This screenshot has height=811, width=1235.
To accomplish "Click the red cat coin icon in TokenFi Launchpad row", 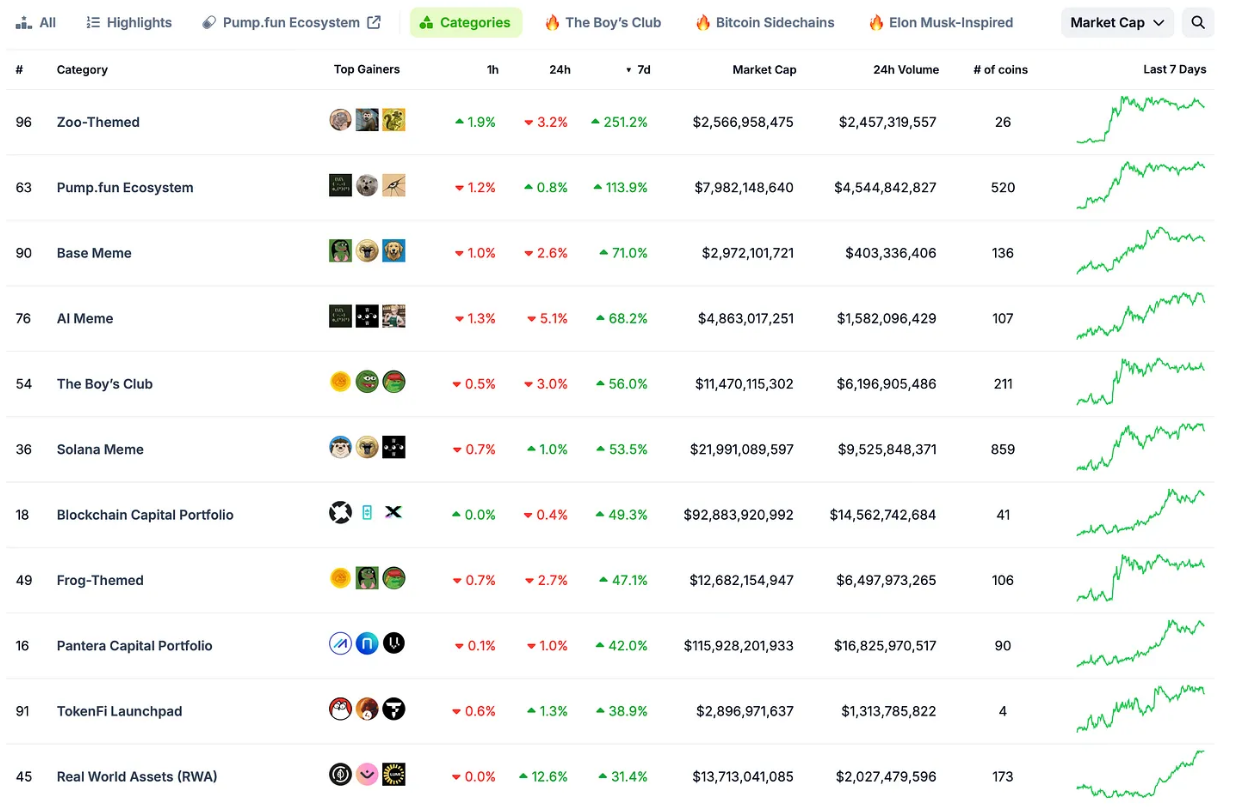I will tap(340, 709).
